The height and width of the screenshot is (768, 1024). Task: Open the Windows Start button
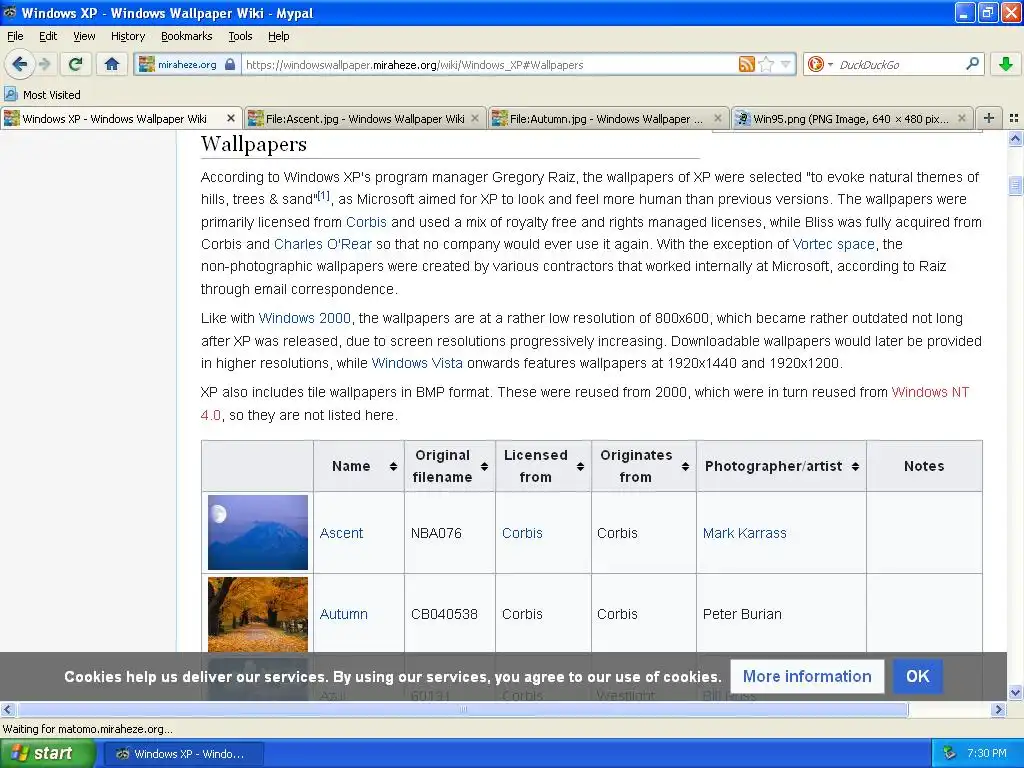[48, 754]
